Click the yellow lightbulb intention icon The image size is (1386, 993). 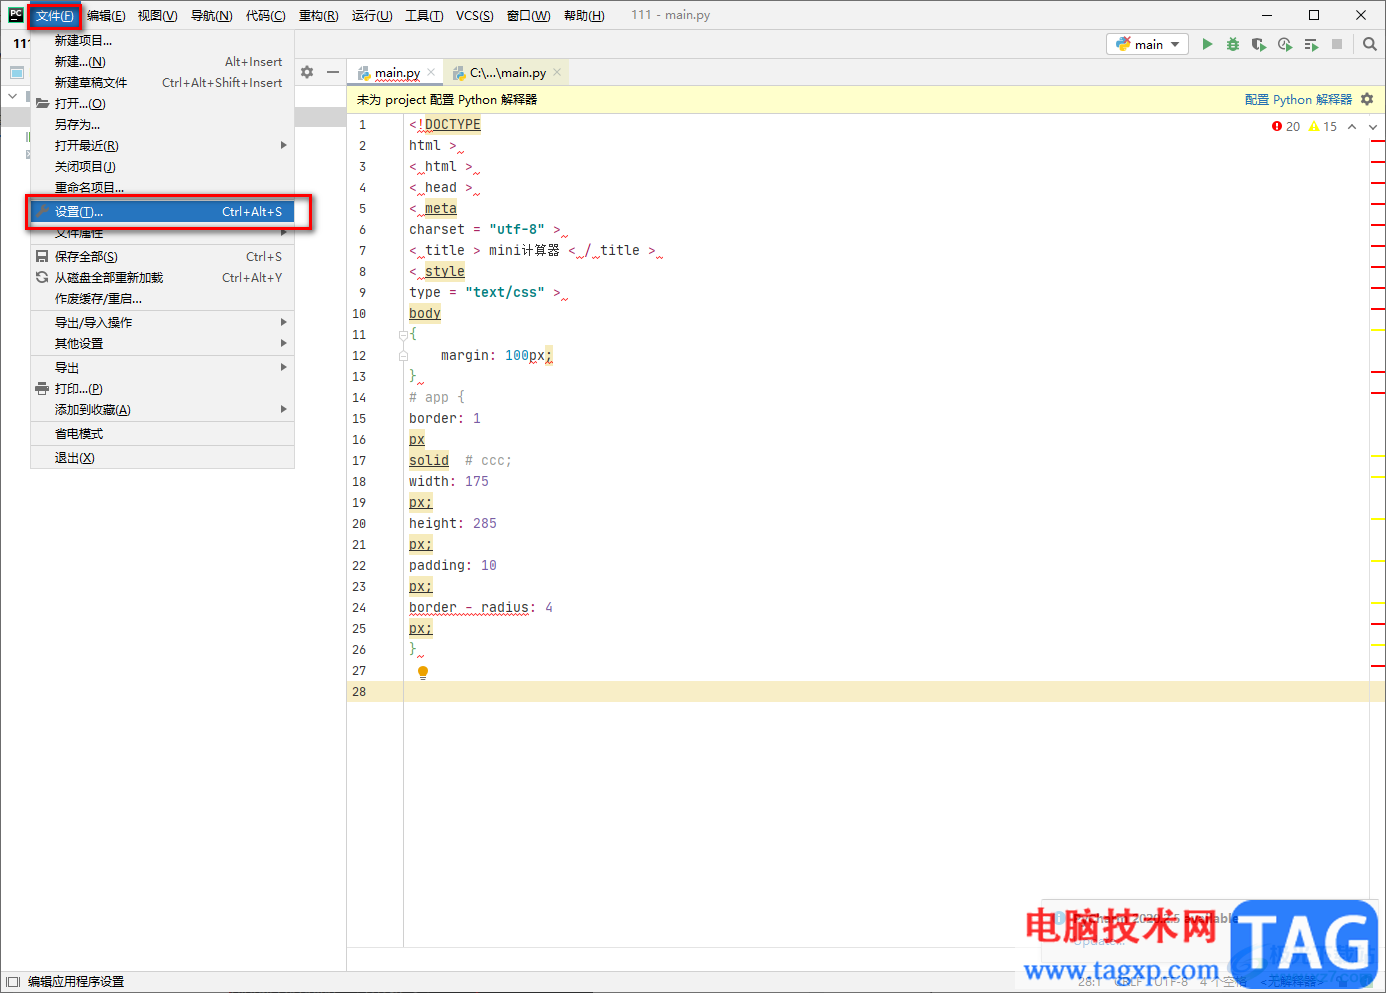click(x=423, y=672)
